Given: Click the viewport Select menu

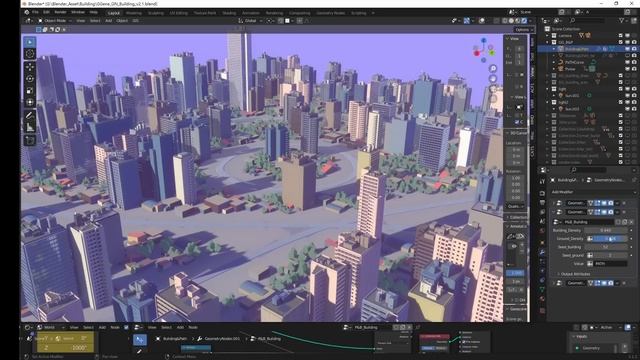Looking at the screenshot, I should pyautogui.click(x=95, y=20).
